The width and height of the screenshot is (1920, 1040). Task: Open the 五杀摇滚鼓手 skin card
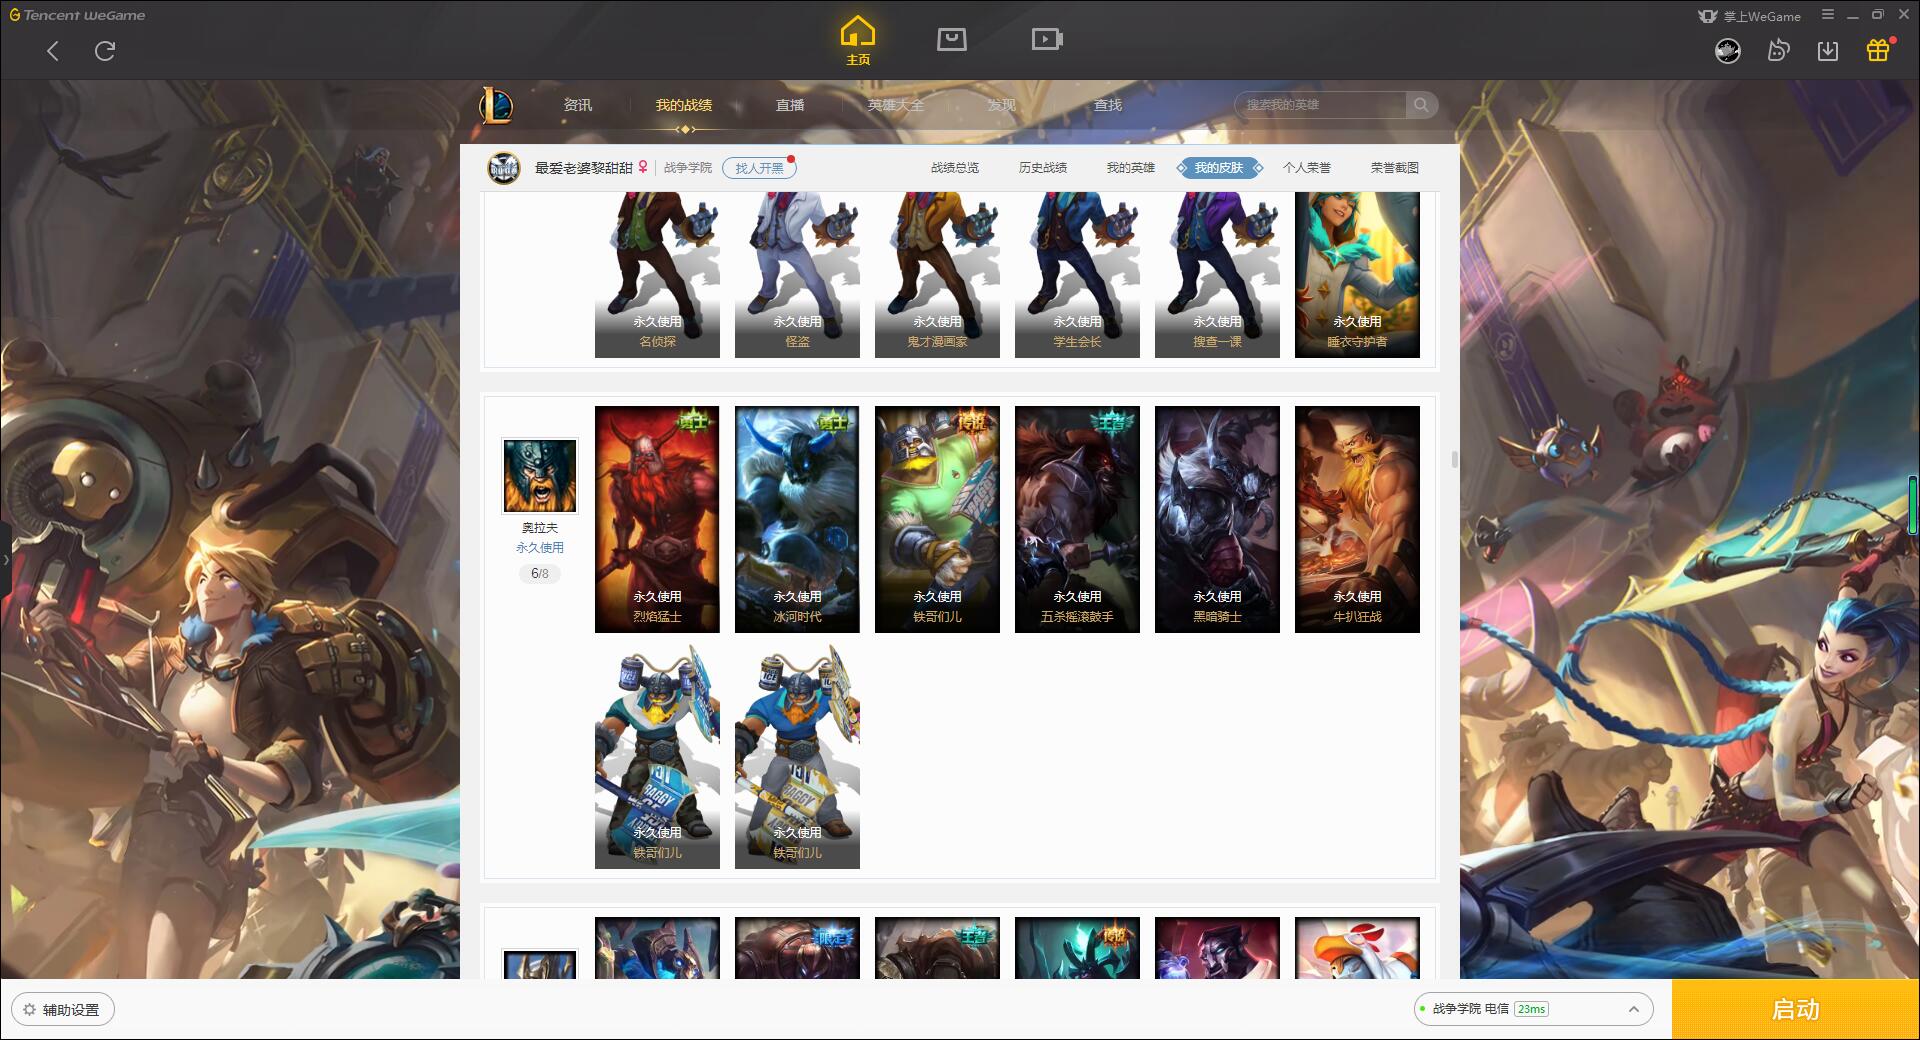tap(1077, 519)
